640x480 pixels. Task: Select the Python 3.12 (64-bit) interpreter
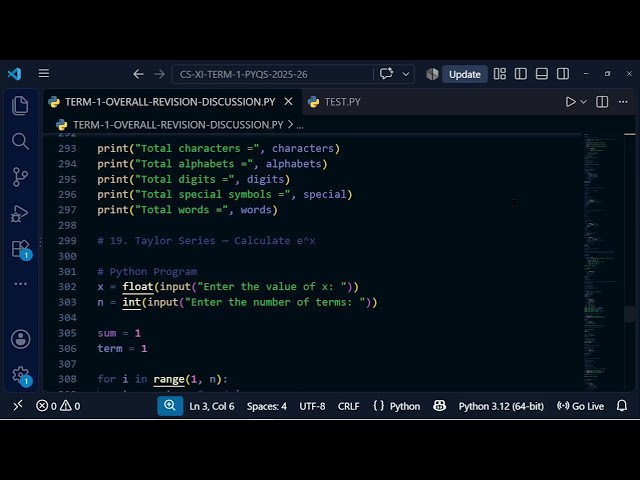[x=501, y=406]
